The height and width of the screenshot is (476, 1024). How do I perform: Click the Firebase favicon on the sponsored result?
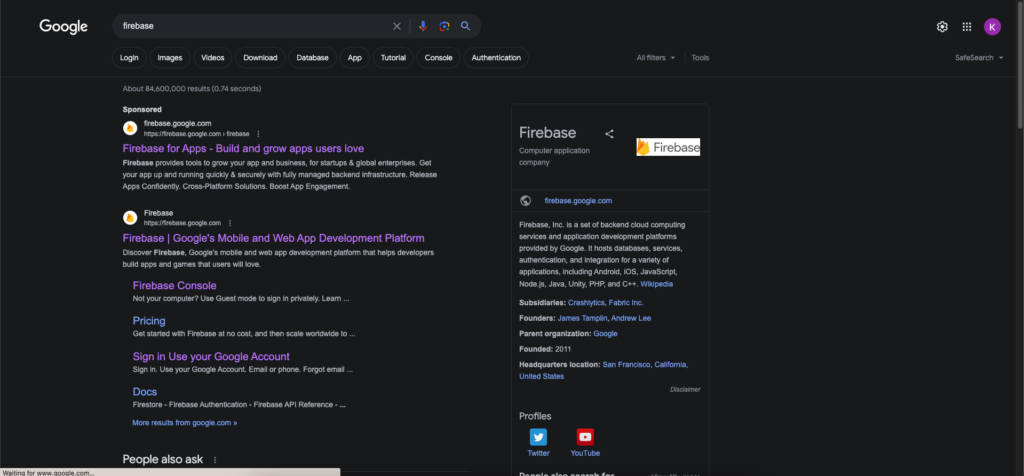[x=130, y=128]
